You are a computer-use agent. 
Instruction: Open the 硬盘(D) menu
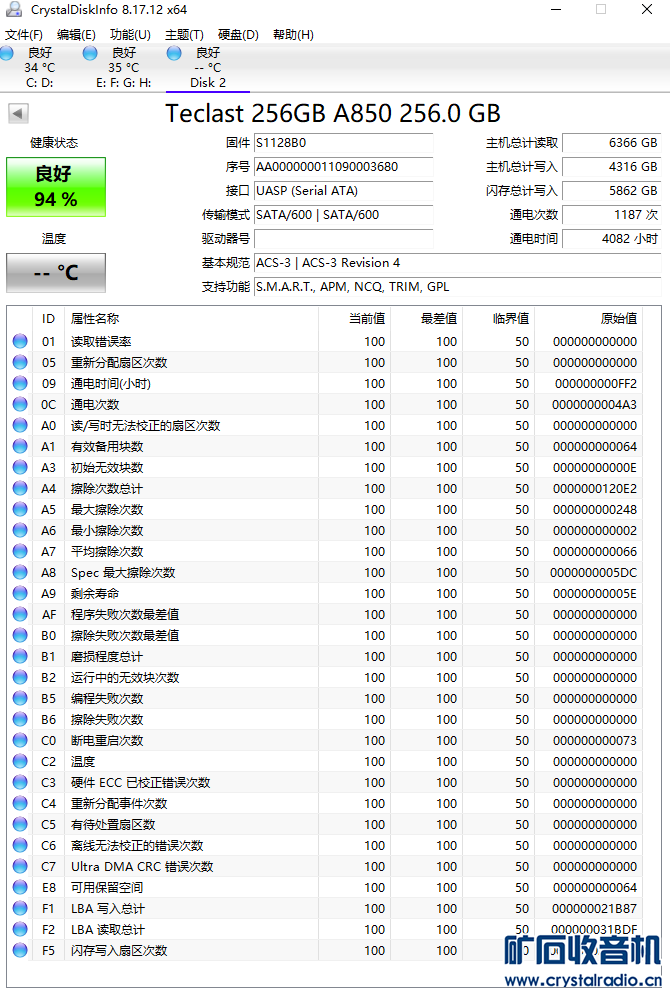tap(238, 35)
